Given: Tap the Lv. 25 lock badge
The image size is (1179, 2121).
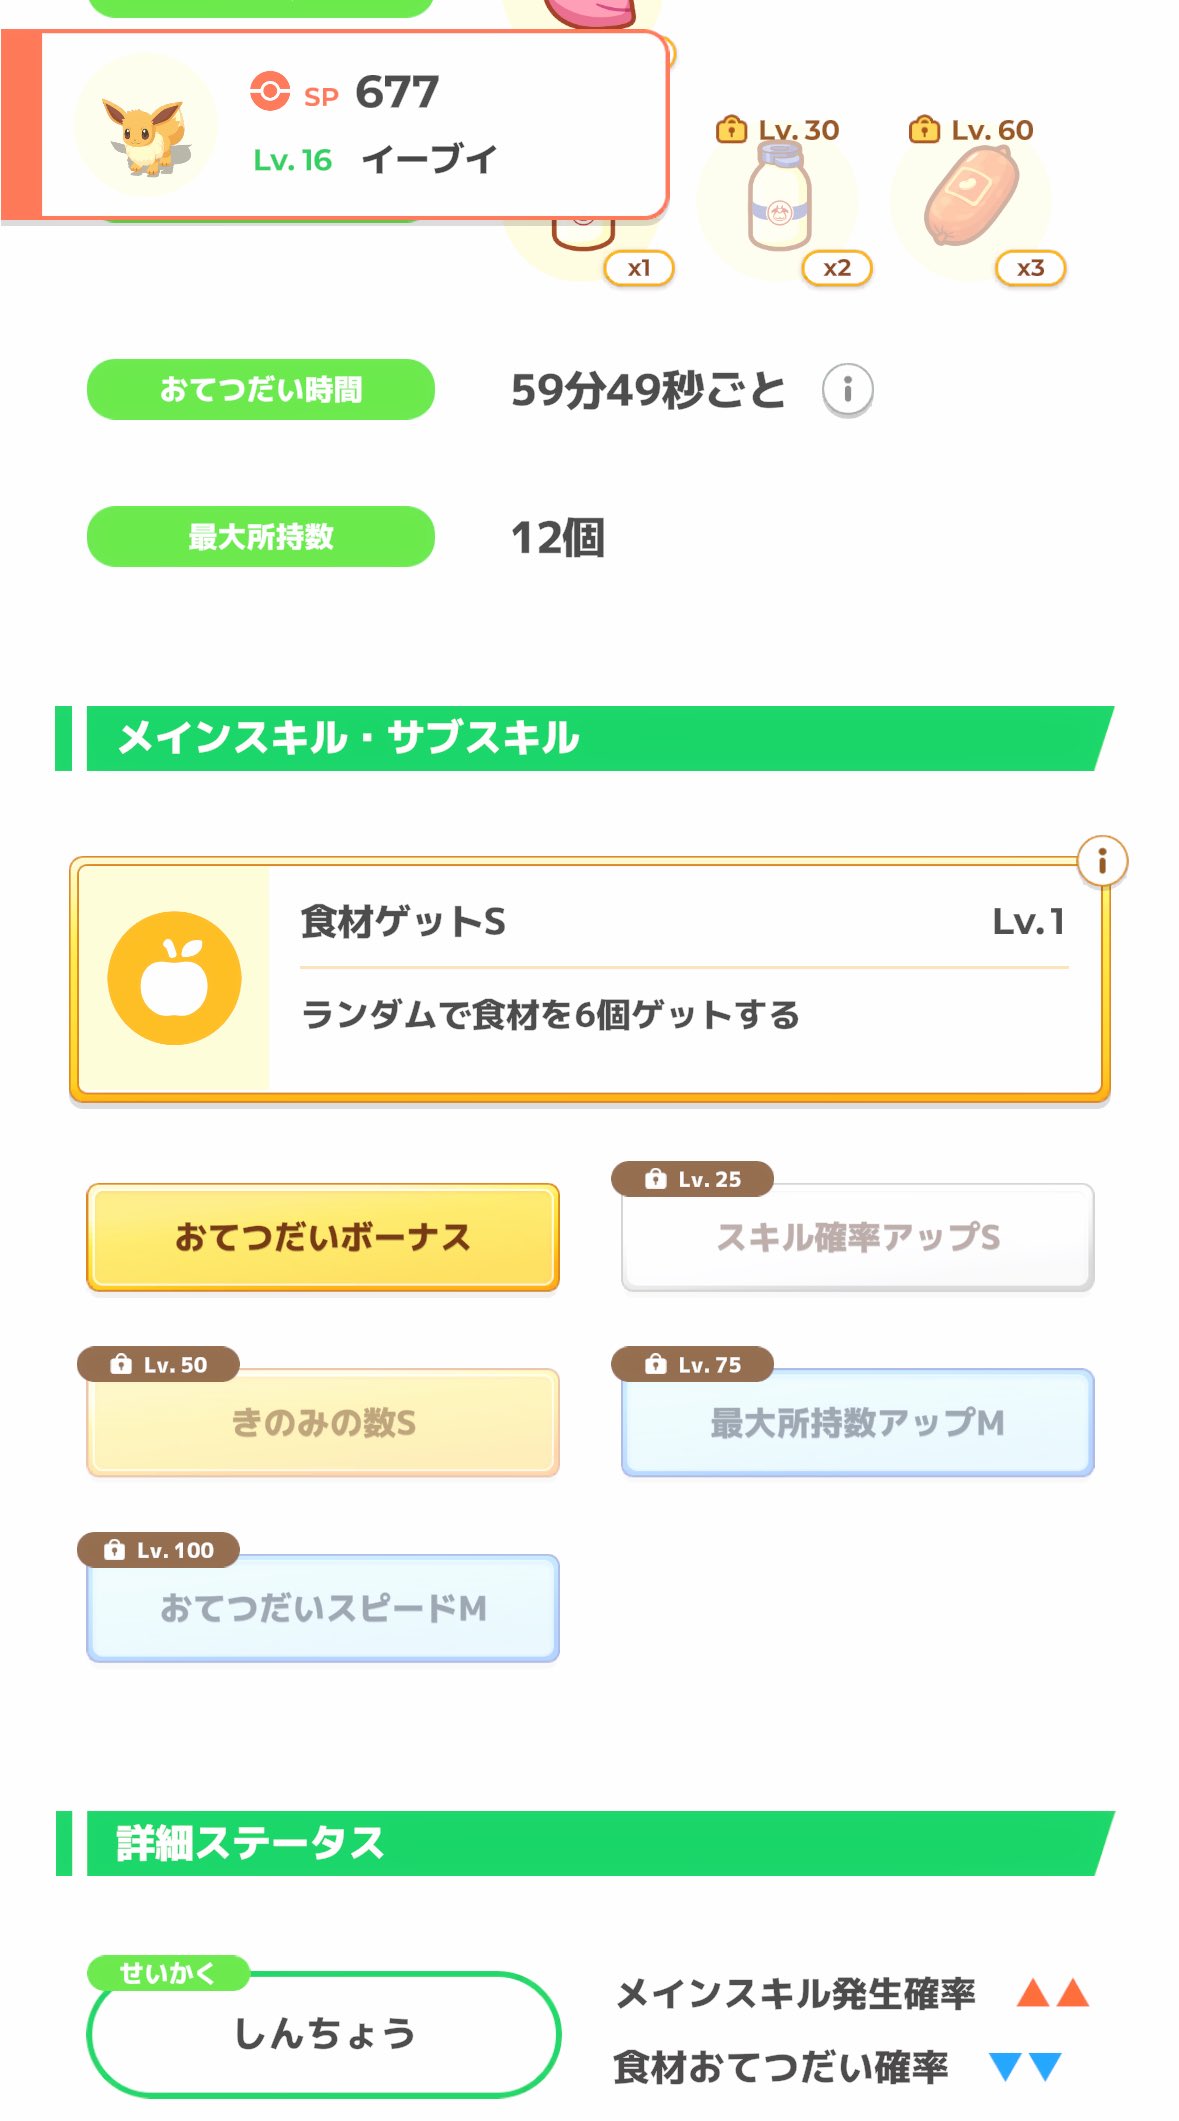Looking at the screenshot, I should point(692,1179).
